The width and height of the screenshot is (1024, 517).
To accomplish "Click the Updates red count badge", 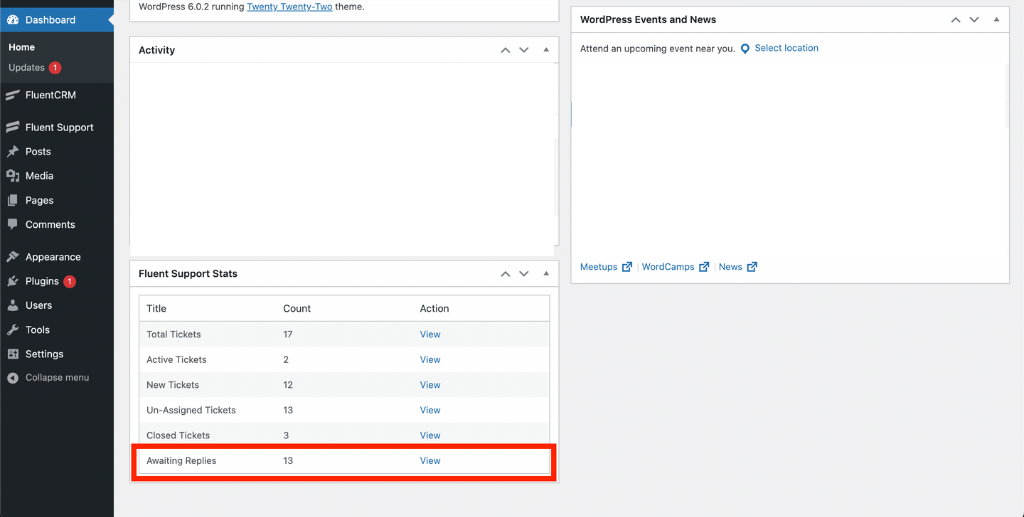I will point(55,68).
